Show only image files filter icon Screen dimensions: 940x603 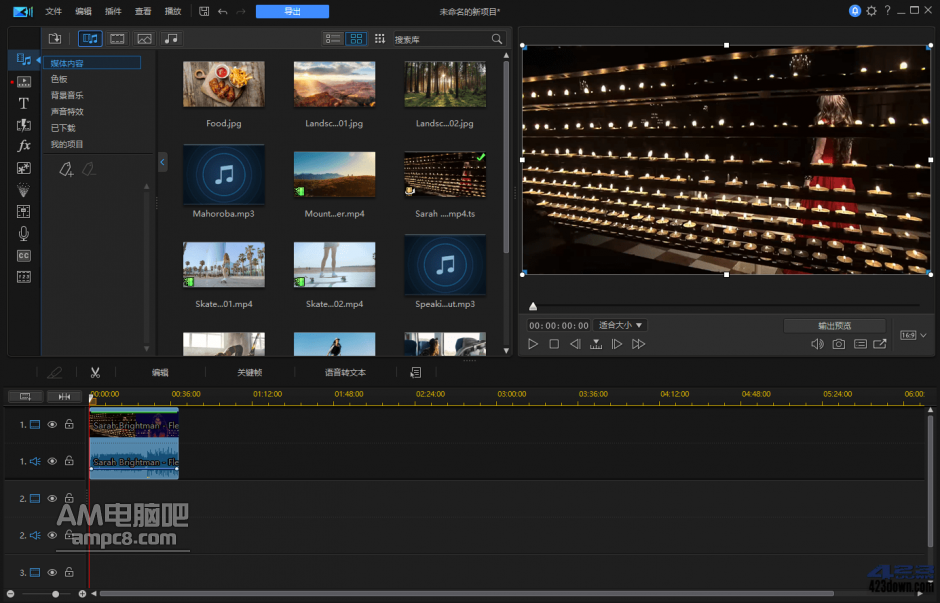click(x=144, y=39)
